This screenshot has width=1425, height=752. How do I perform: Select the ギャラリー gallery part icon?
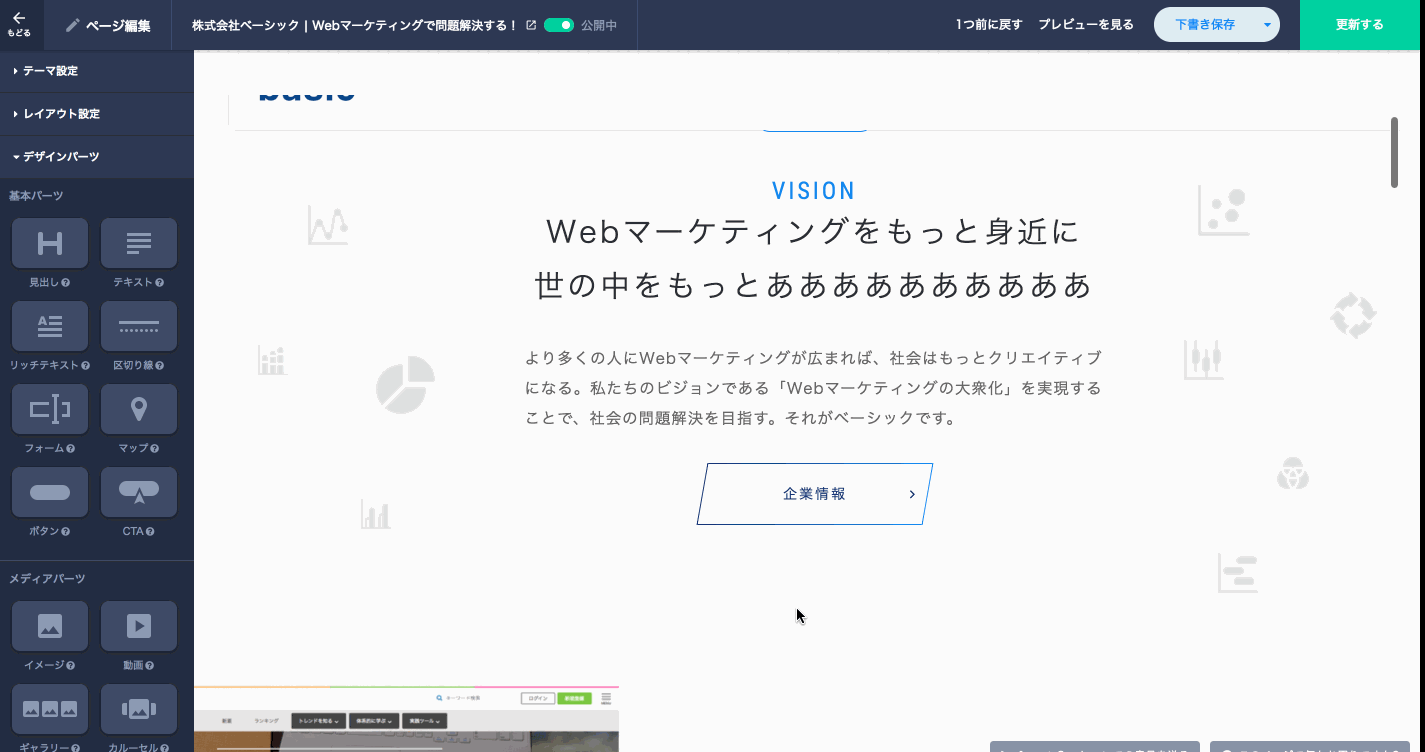pos(50,709)
